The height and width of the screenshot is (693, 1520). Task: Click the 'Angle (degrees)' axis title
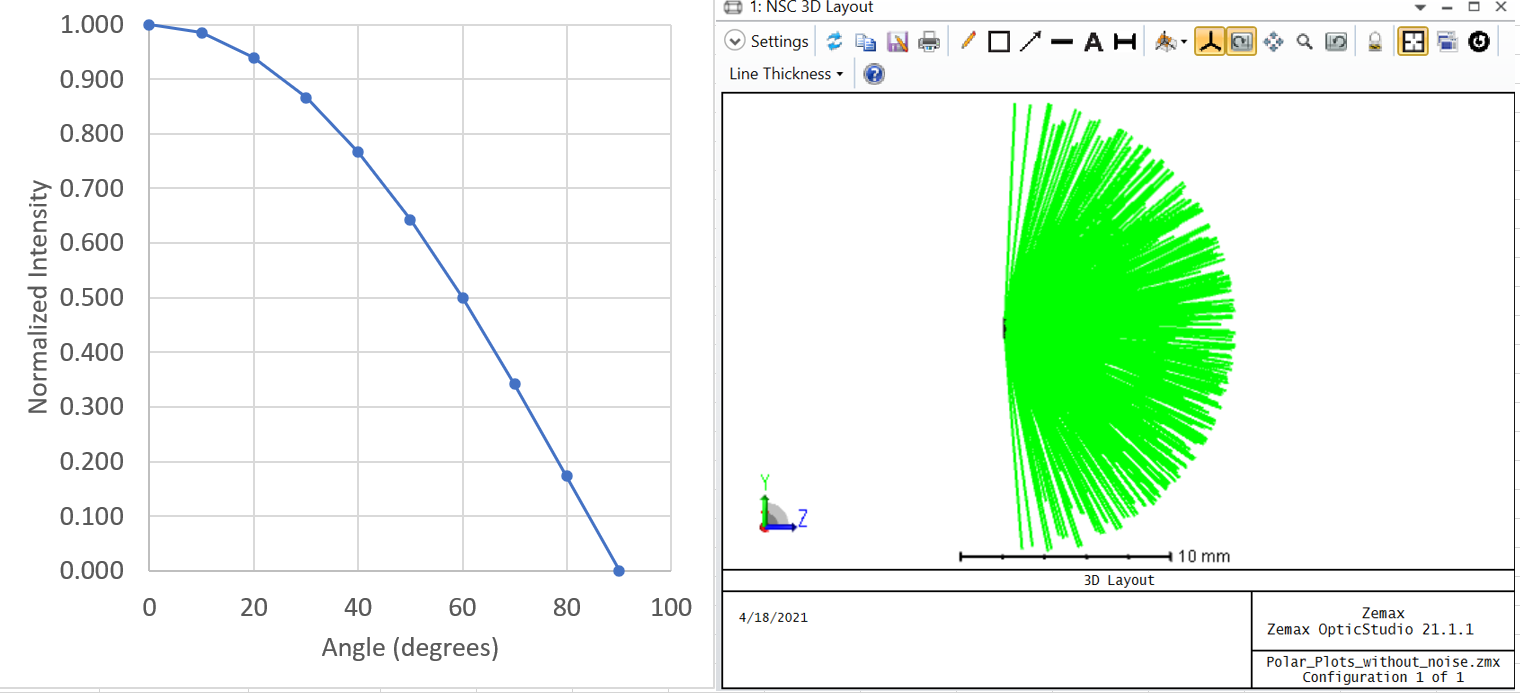coord(410,648)
